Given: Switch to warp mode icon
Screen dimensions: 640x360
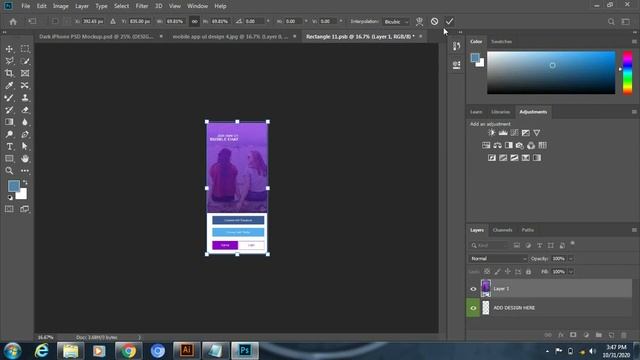Looking at the screenshot, I should pos(419,21).
